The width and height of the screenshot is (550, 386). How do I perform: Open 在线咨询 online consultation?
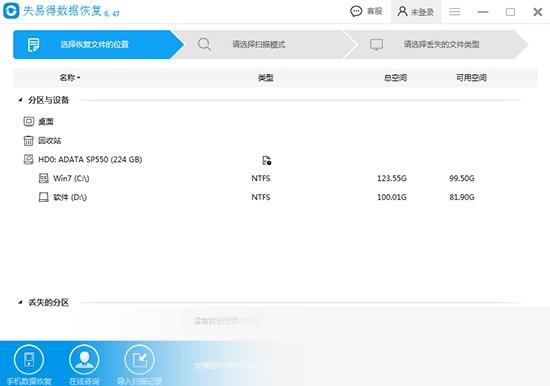tap(84, 365)
